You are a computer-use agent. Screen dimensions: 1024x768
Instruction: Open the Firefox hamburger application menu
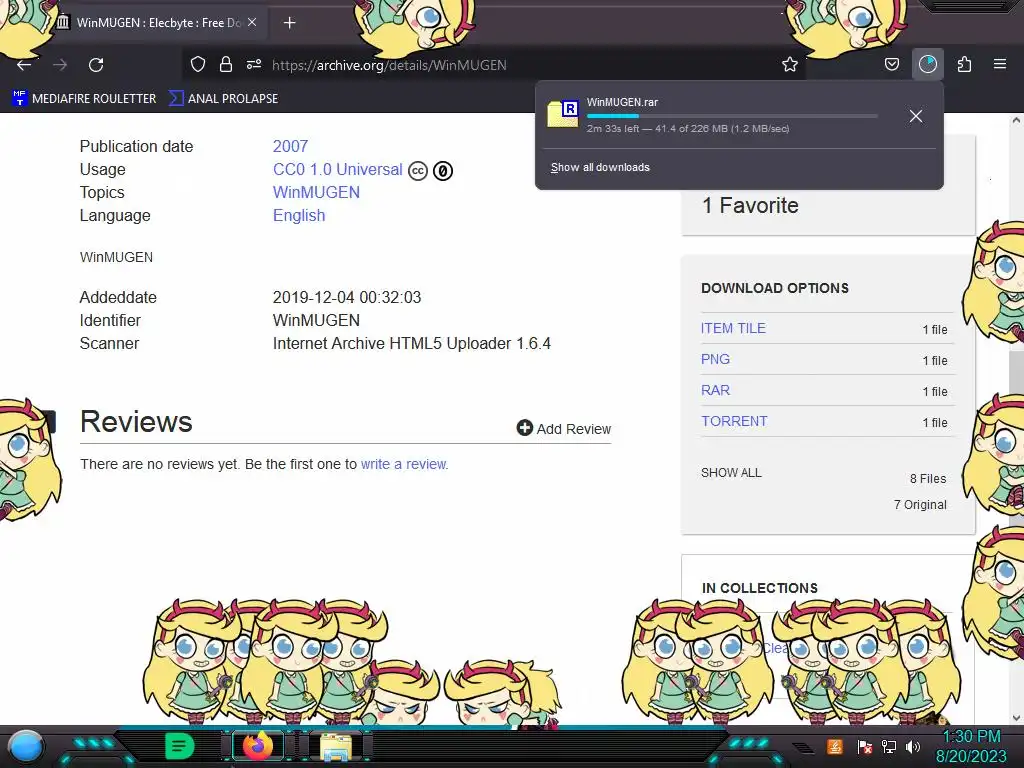pos(1000,64)
